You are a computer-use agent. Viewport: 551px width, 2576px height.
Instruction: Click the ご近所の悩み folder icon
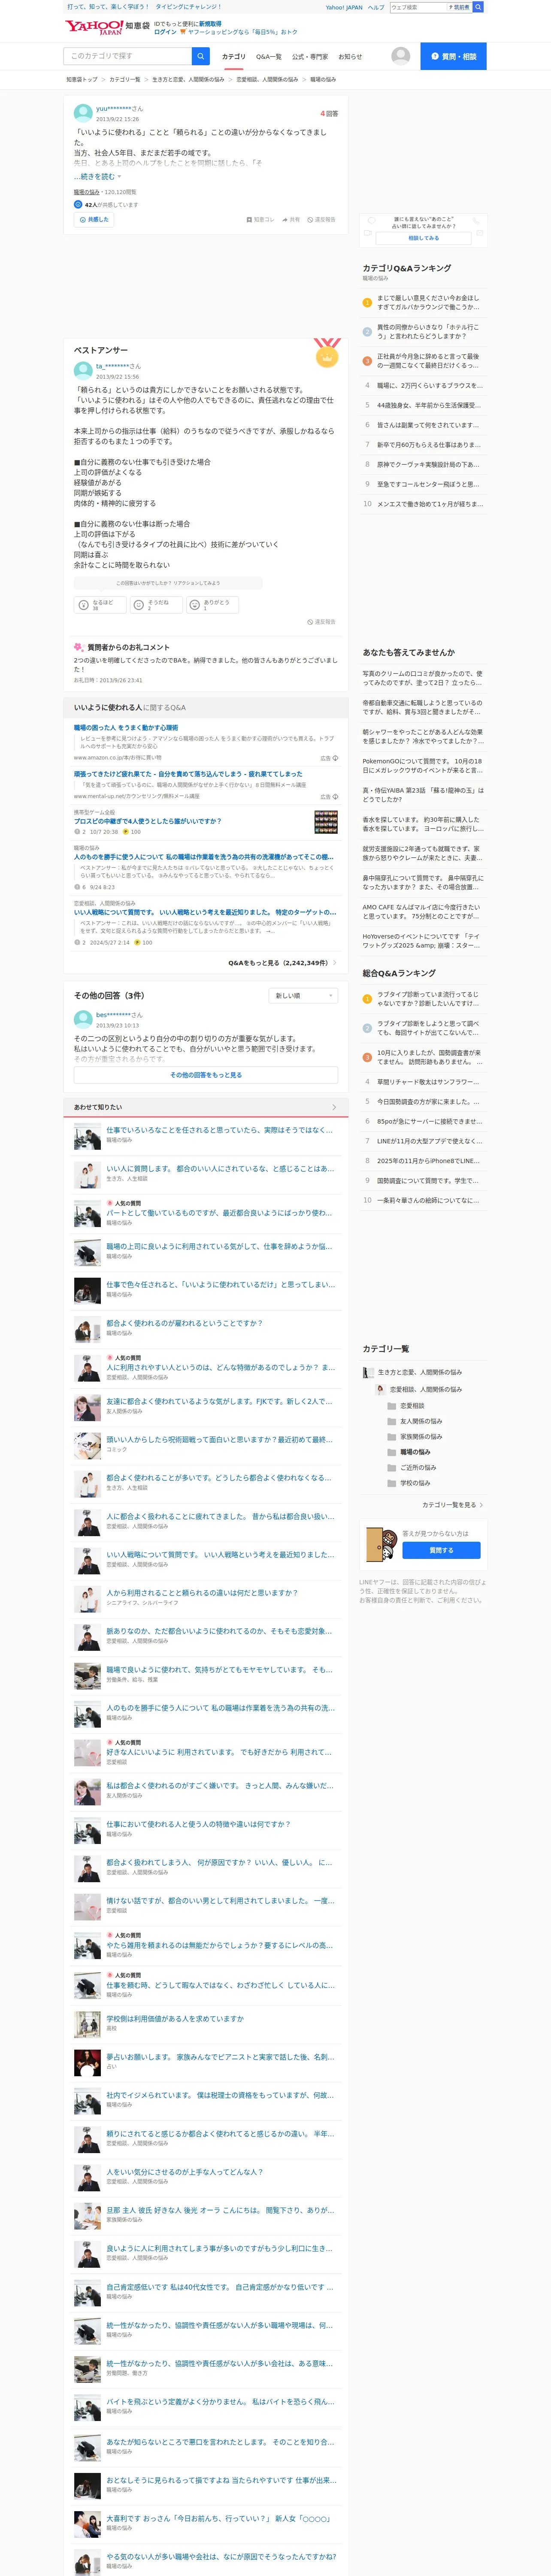392,1467
